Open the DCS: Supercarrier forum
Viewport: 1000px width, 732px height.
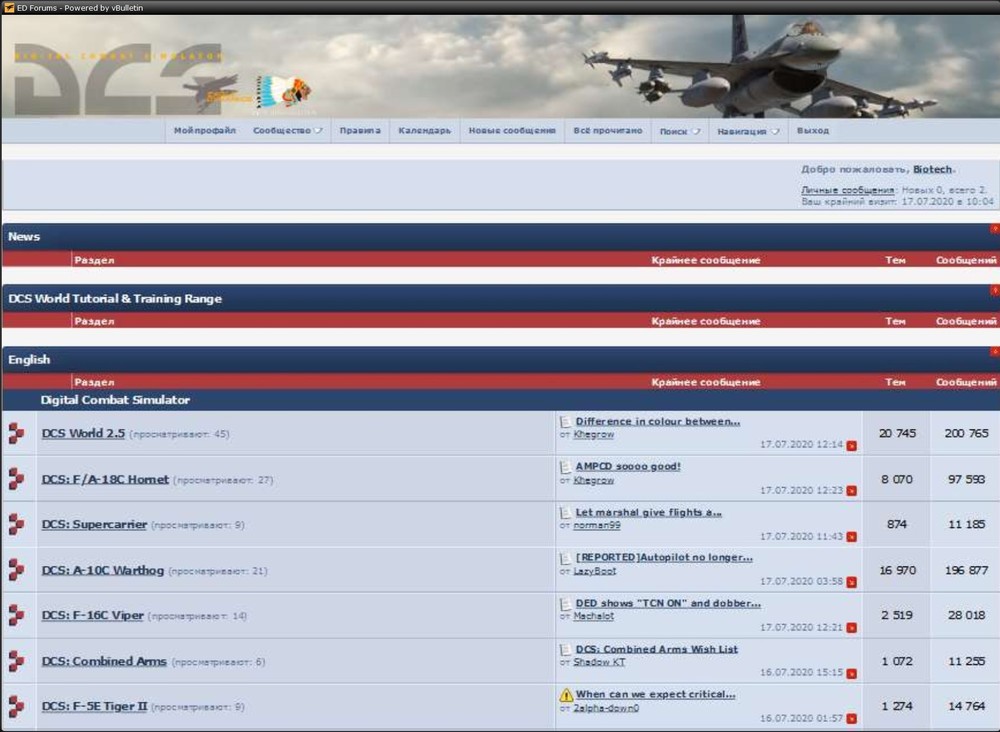click(94, 524)
